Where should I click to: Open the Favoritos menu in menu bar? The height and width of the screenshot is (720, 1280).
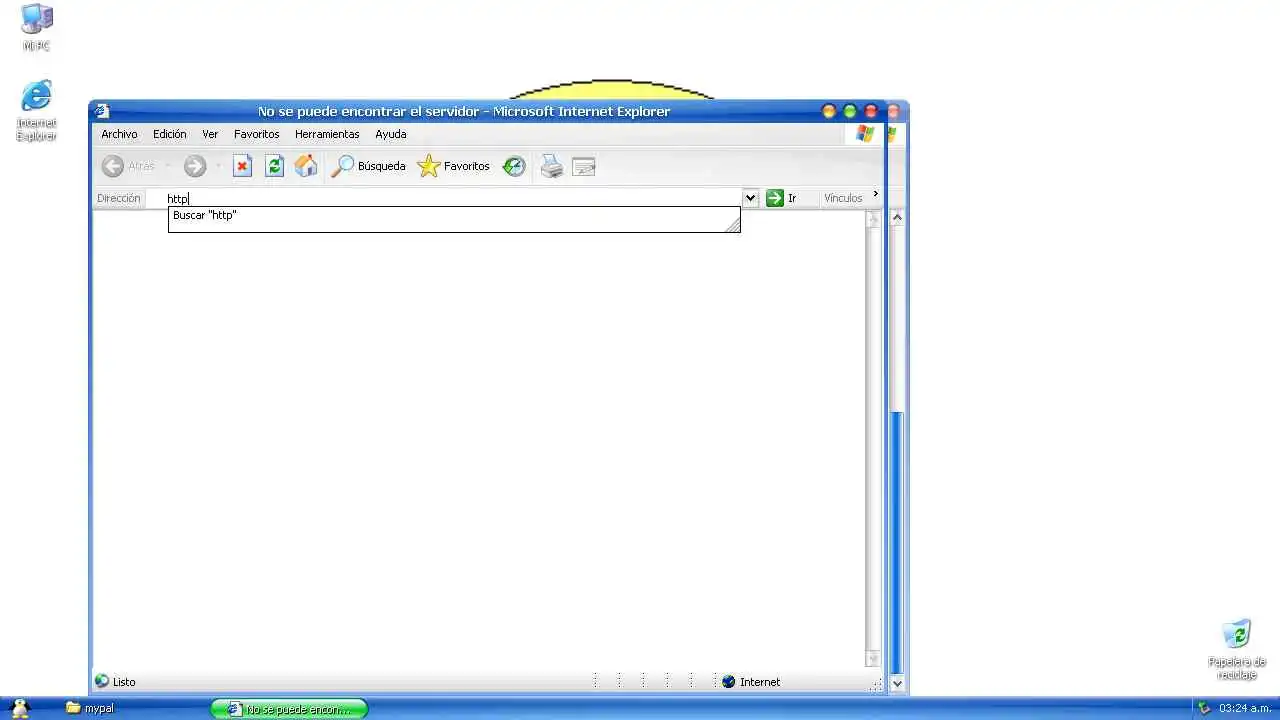(257, 134)
